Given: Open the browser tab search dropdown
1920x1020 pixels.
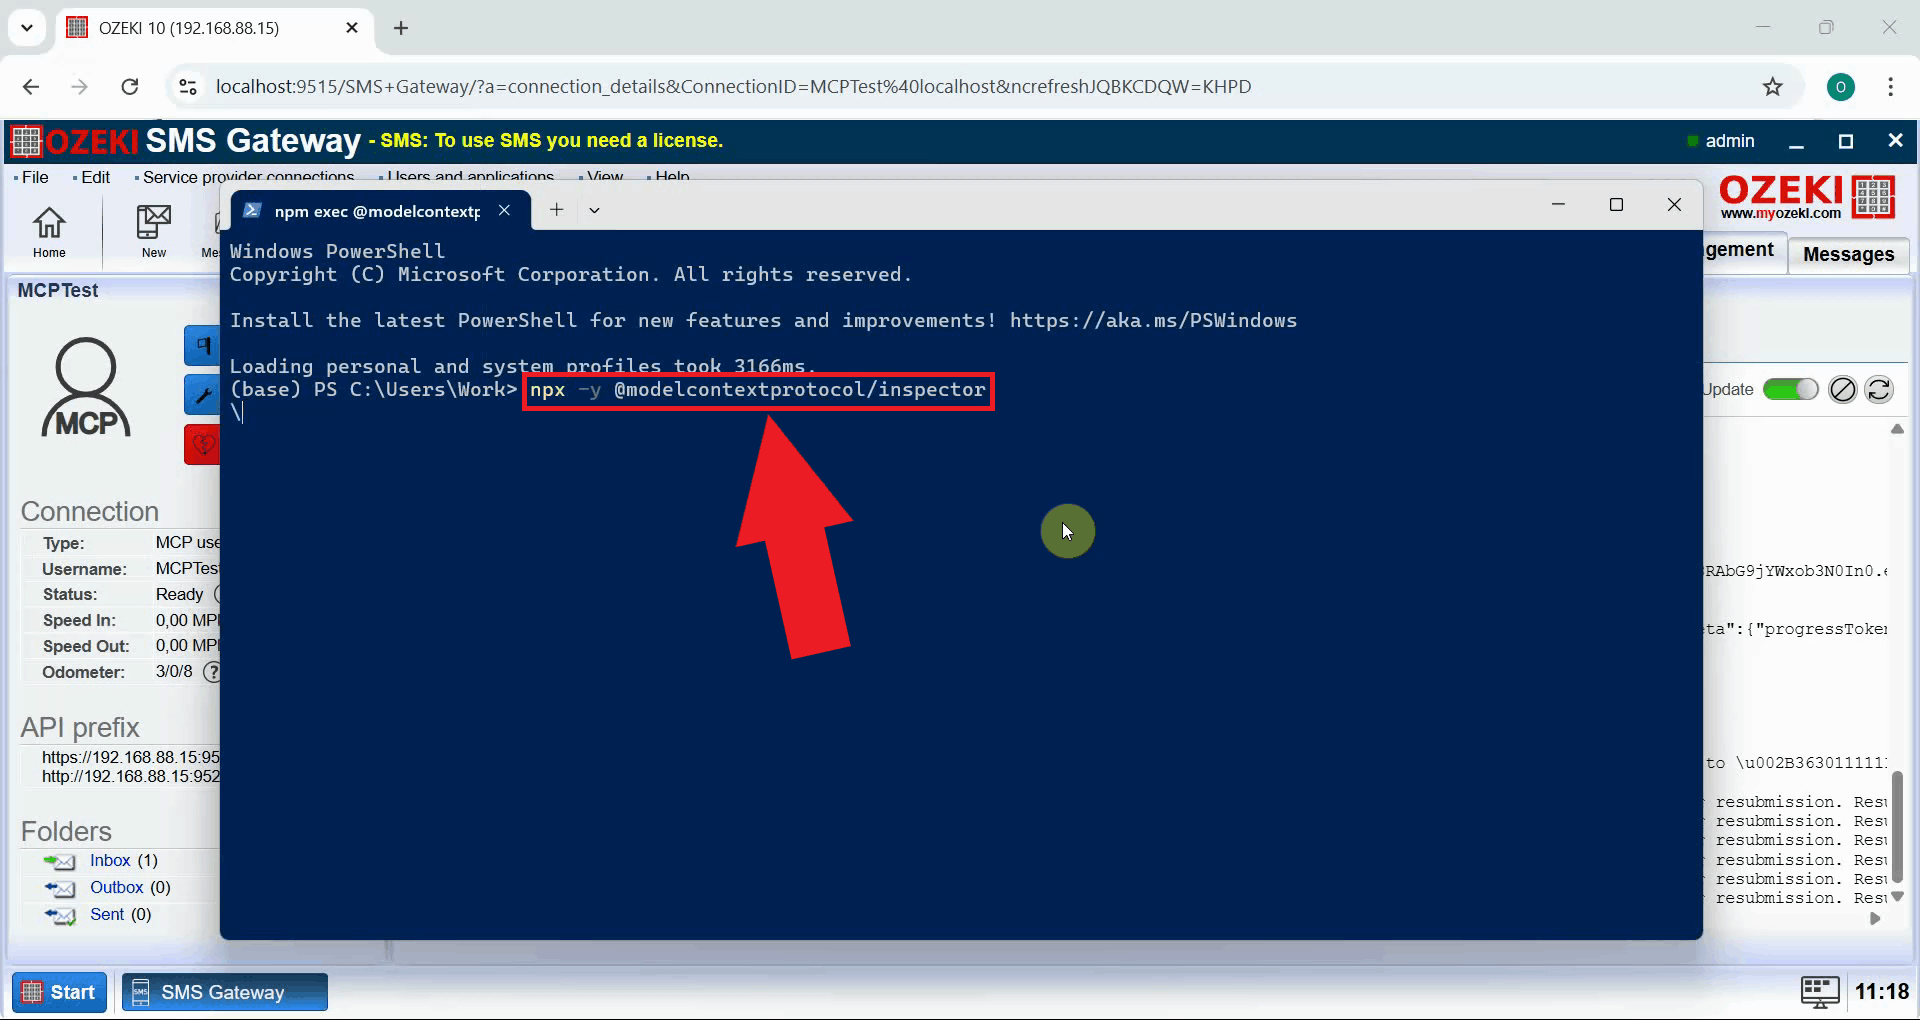Looking at the screenshot, I should point(26,28).
